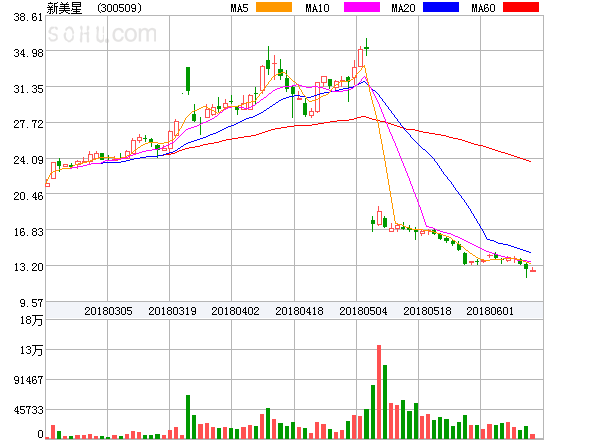Image resolution: width=600 pixels, height=440 pixels.
Task: Click the 20.46 price axis label
Action: tap(28, 196)
